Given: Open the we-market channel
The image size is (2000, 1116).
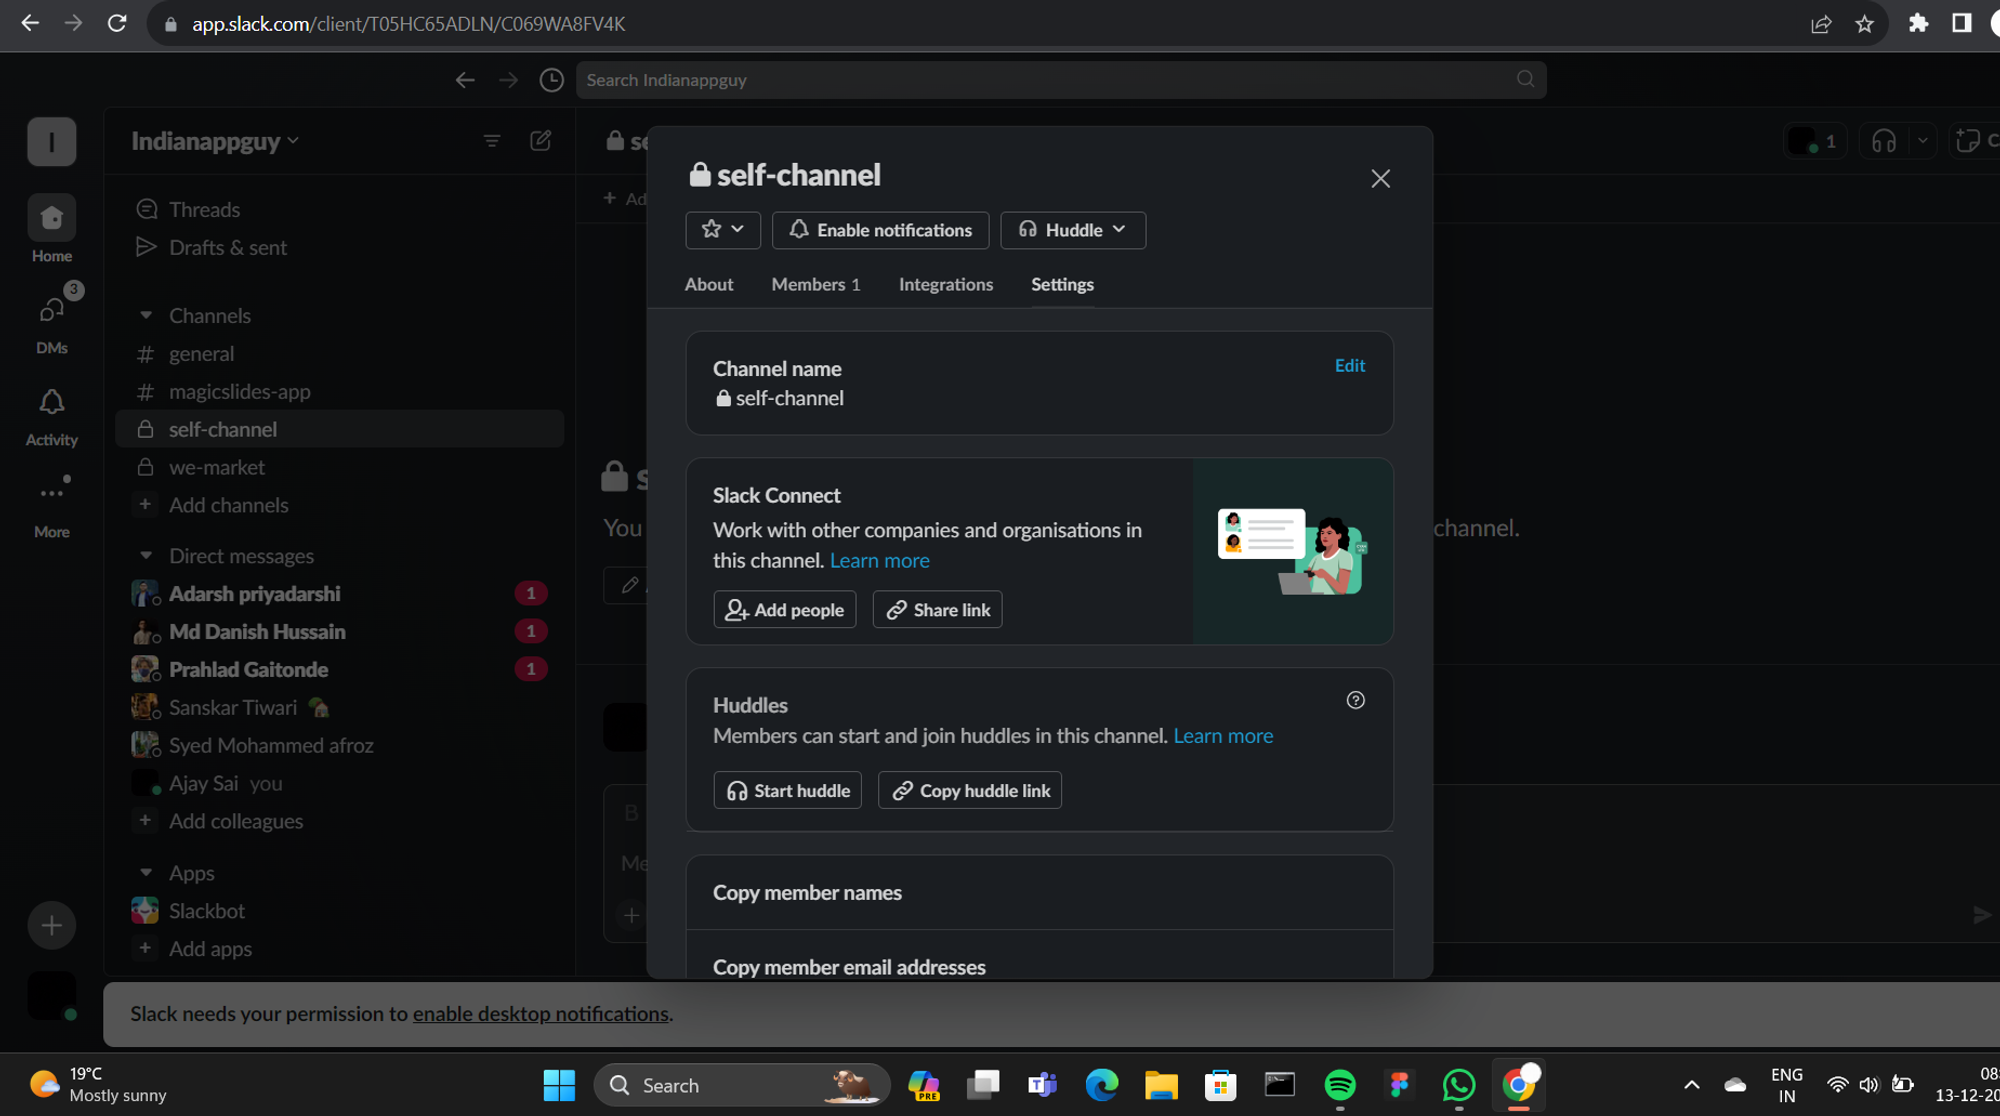Looking at the screenshot, I should click(x=339, y=467).
